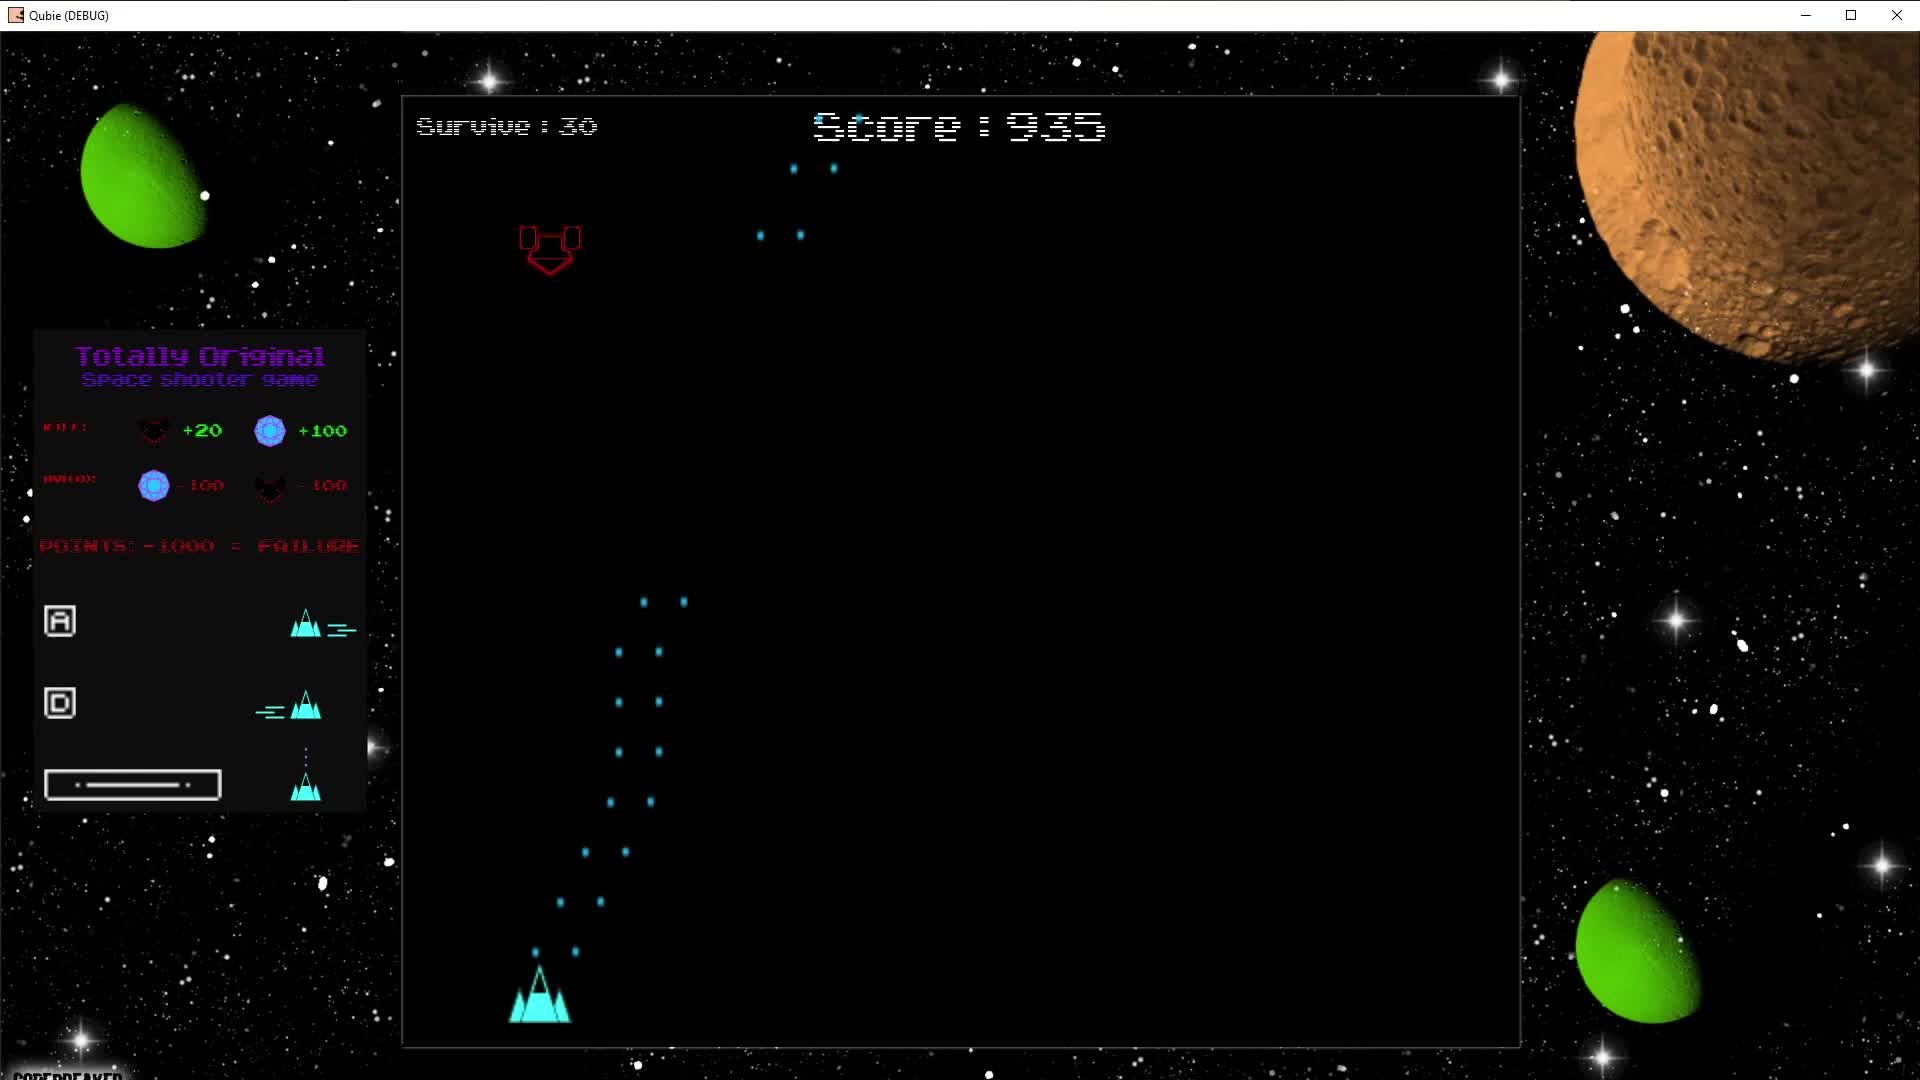The width and height of the screenshot is (1920, 1080).
Task: Click the spacebar key icon
Action: [133, 785]
